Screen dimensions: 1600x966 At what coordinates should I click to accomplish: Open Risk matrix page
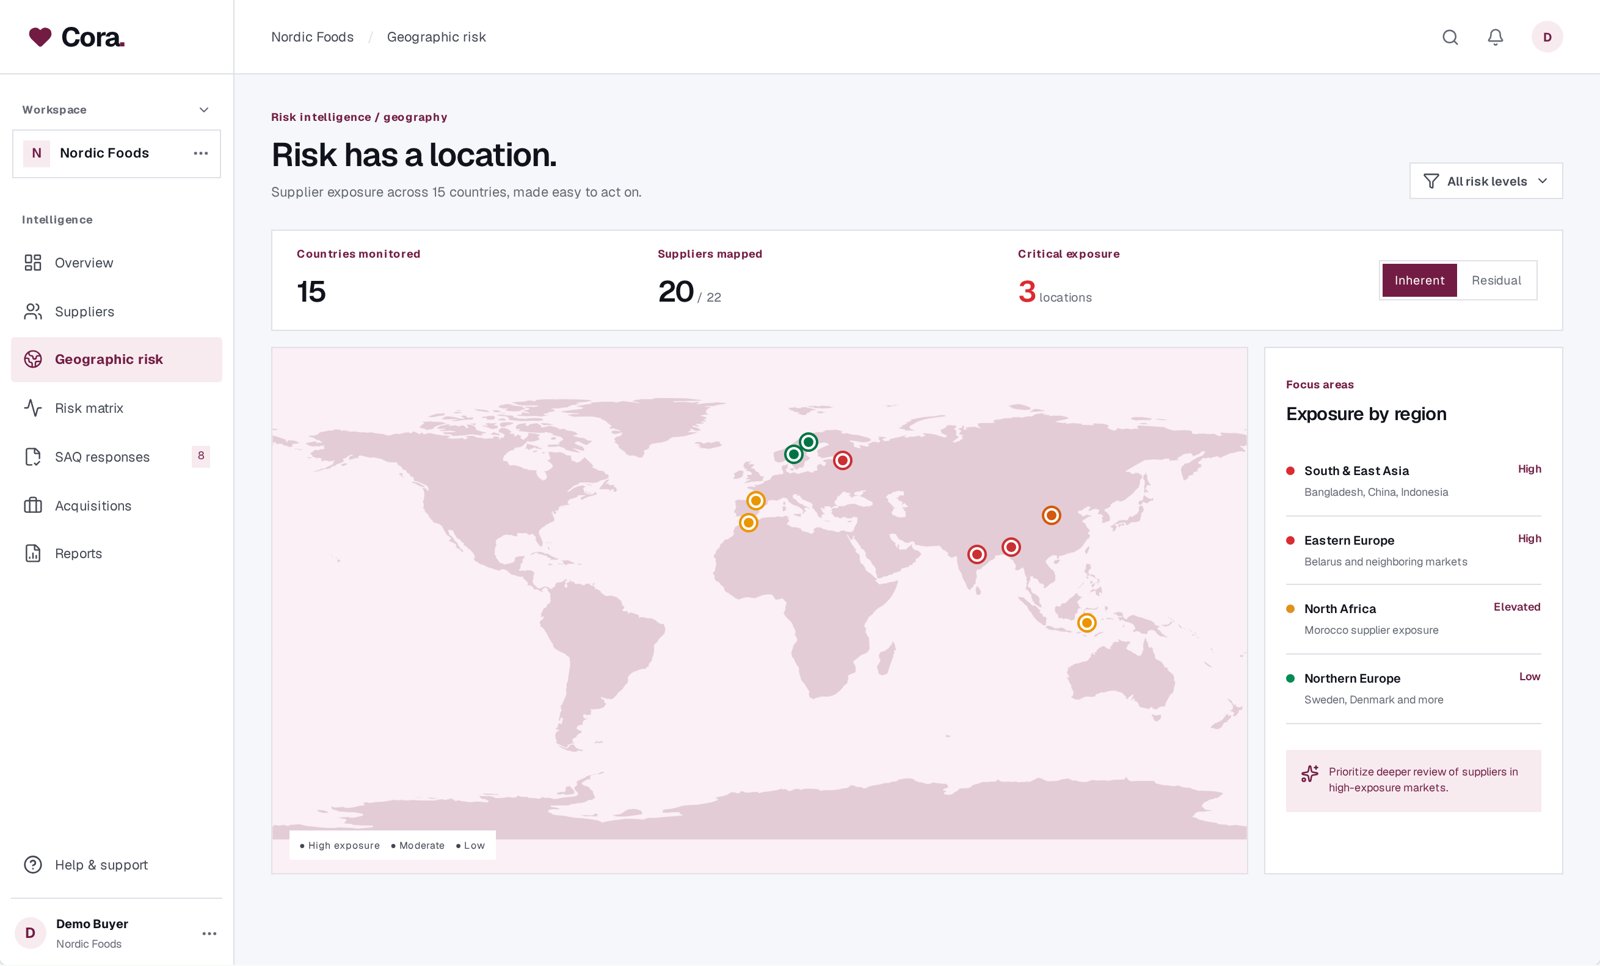[116, 408]
